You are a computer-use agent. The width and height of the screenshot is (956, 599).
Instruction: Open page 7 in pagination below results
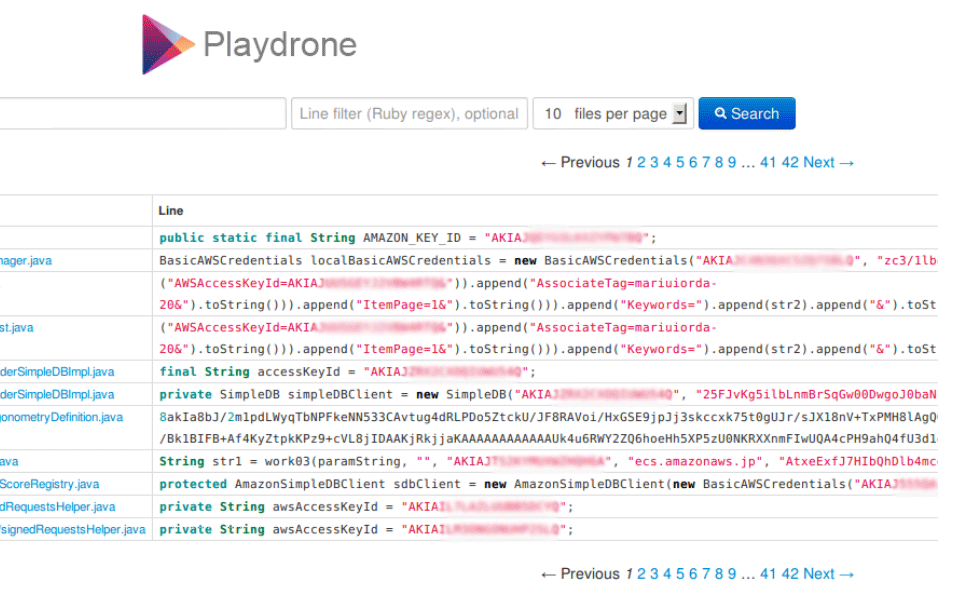pos(706,574)
